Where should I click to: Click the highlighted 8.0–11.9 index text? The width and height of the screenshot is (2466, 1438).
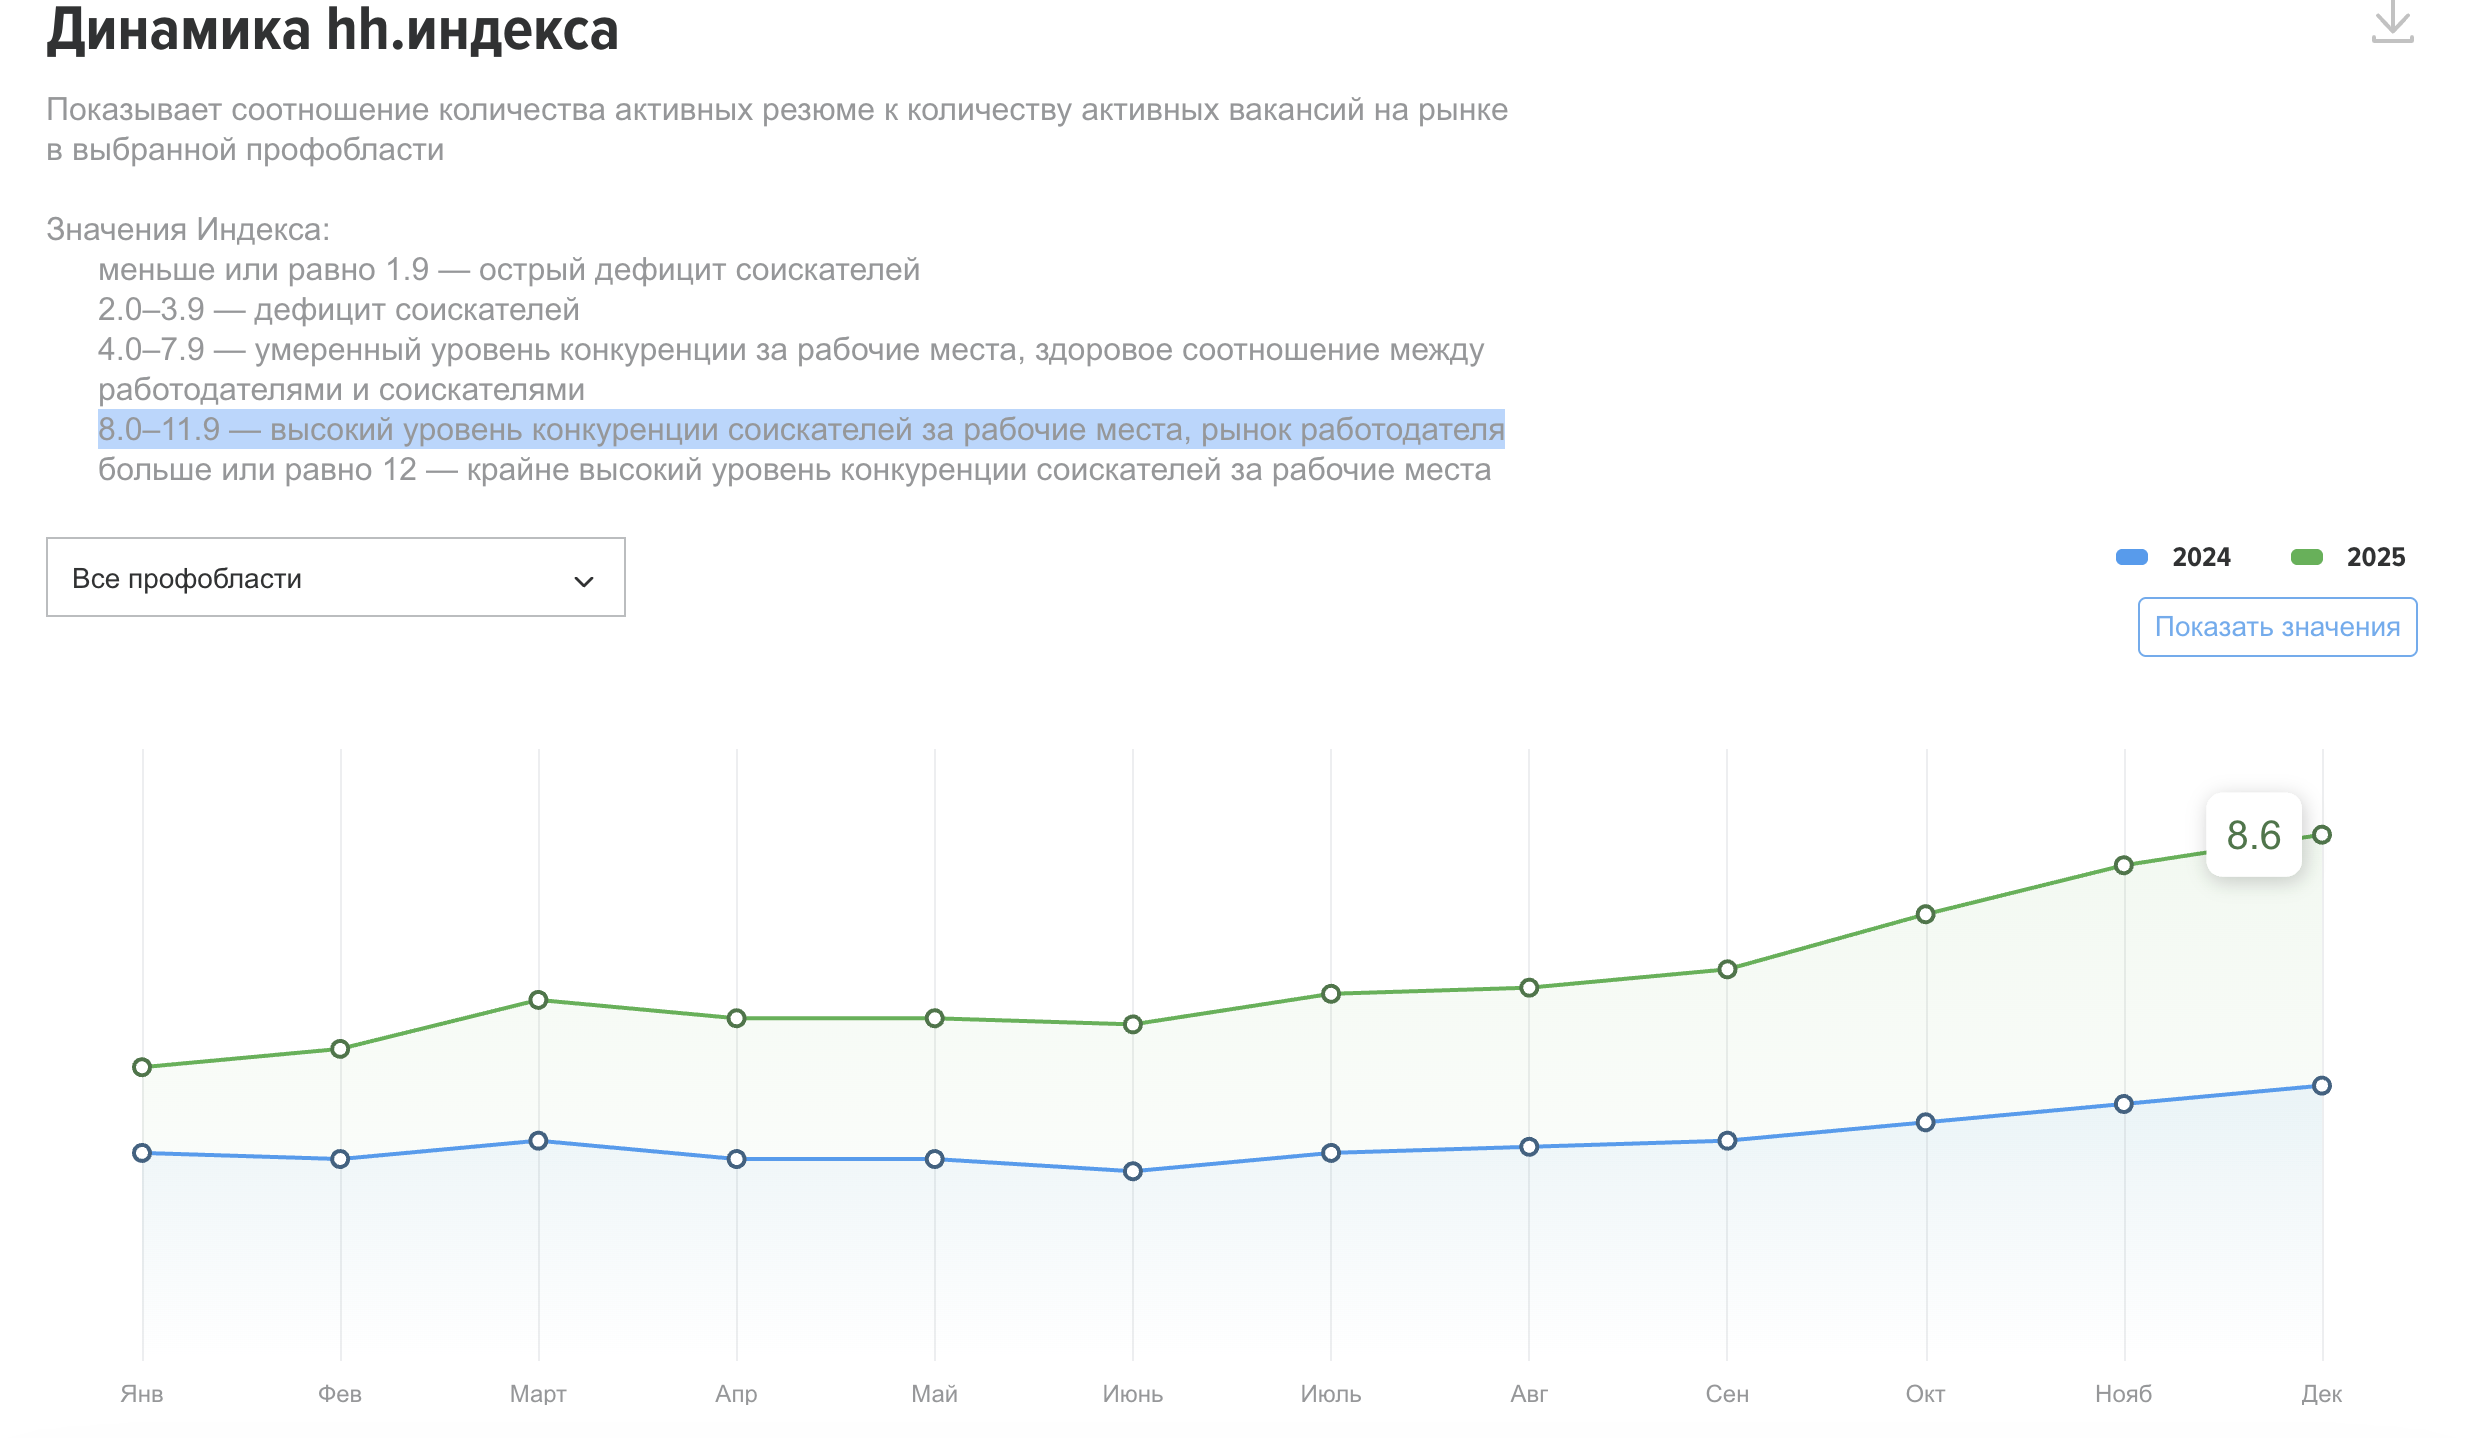click(x=800, y=430)
